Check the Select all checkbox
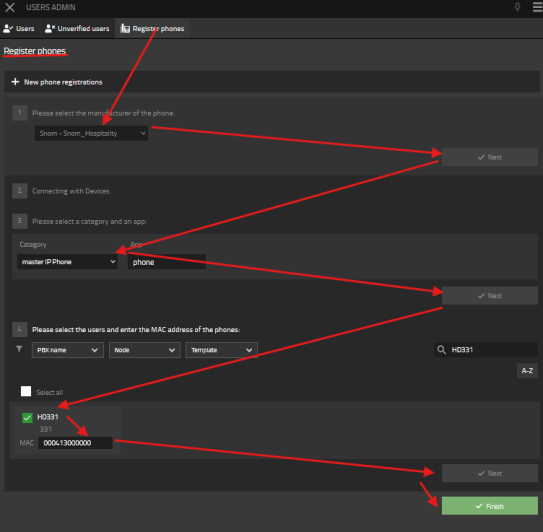This screenshot has height=532, width=543. 26,391
